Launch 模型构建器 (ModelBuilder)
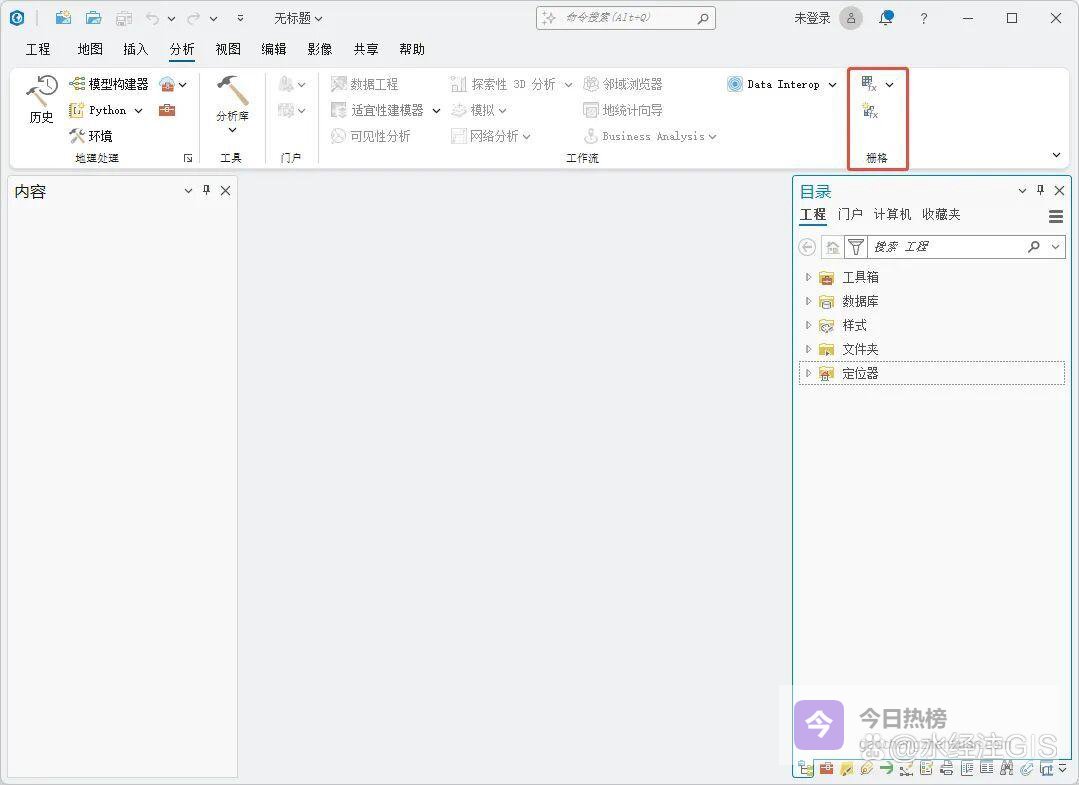Image resolution: width=1079 pixels, height=785 pixels. pyautogui.click(x=108, y=84)
